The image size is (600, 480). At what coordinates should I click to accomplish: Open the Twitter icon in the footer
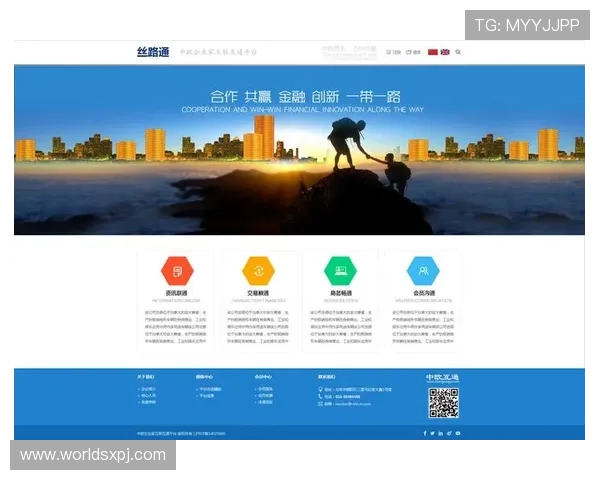click(x=434, y=433)
